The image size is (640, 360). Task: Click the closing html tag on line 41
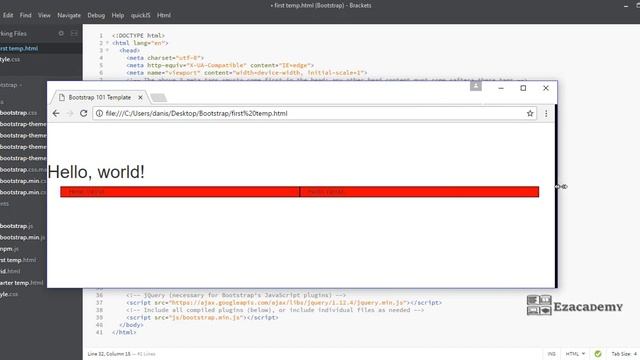click(x=124, y=332)
